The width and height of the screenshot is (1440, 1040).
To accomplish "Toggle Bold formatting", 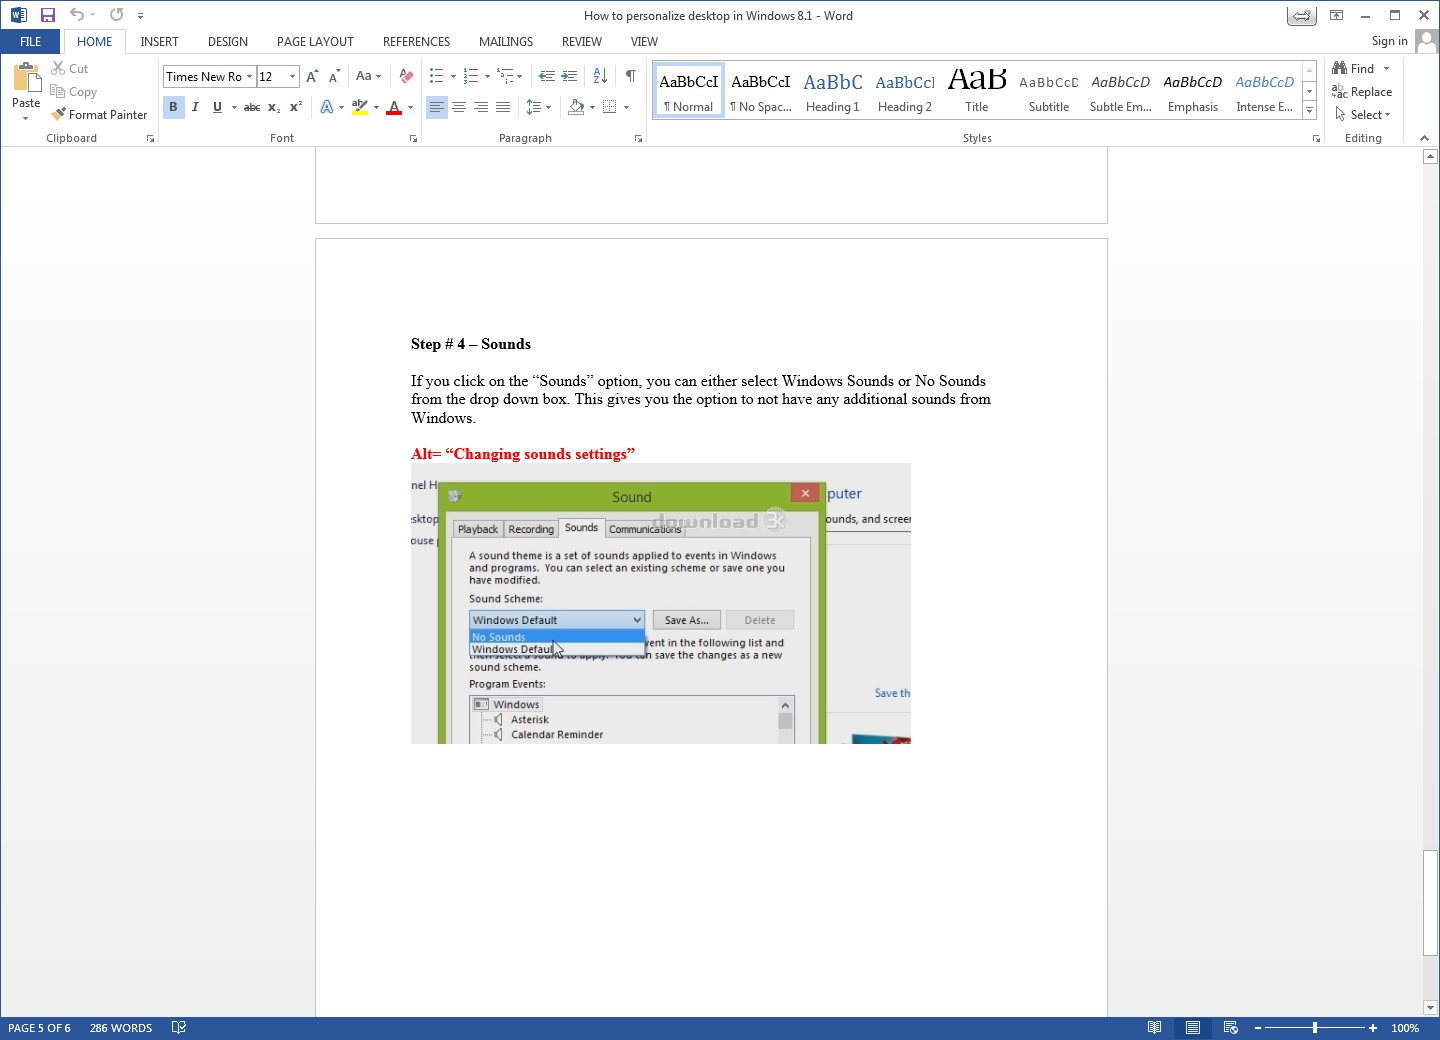I will [173, 107].
